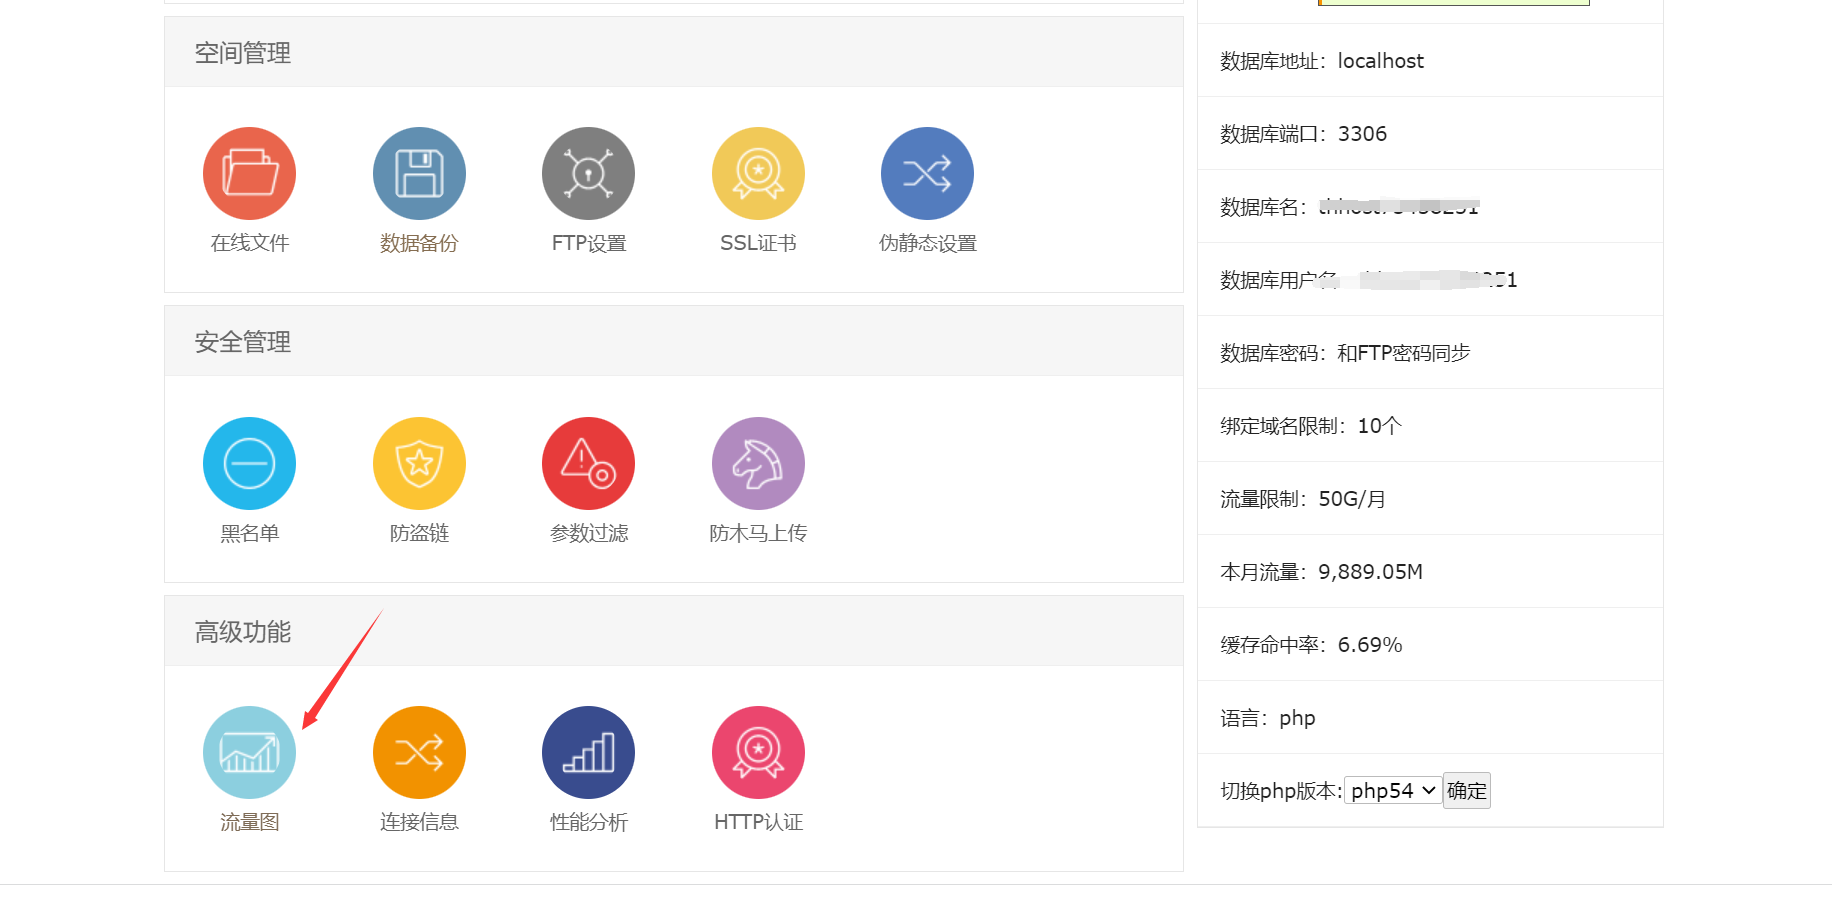This screenshot has height=906, width=1832.
Task: Select php54 from version selector
Action: point(1392,790)
